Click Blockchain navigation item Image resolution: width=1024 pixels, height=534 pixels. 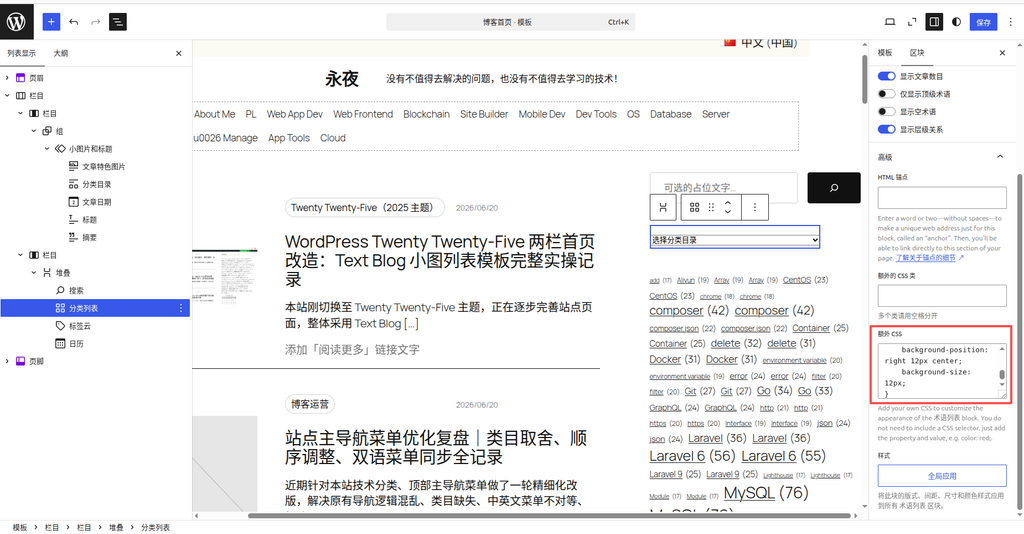click(426, 114)
